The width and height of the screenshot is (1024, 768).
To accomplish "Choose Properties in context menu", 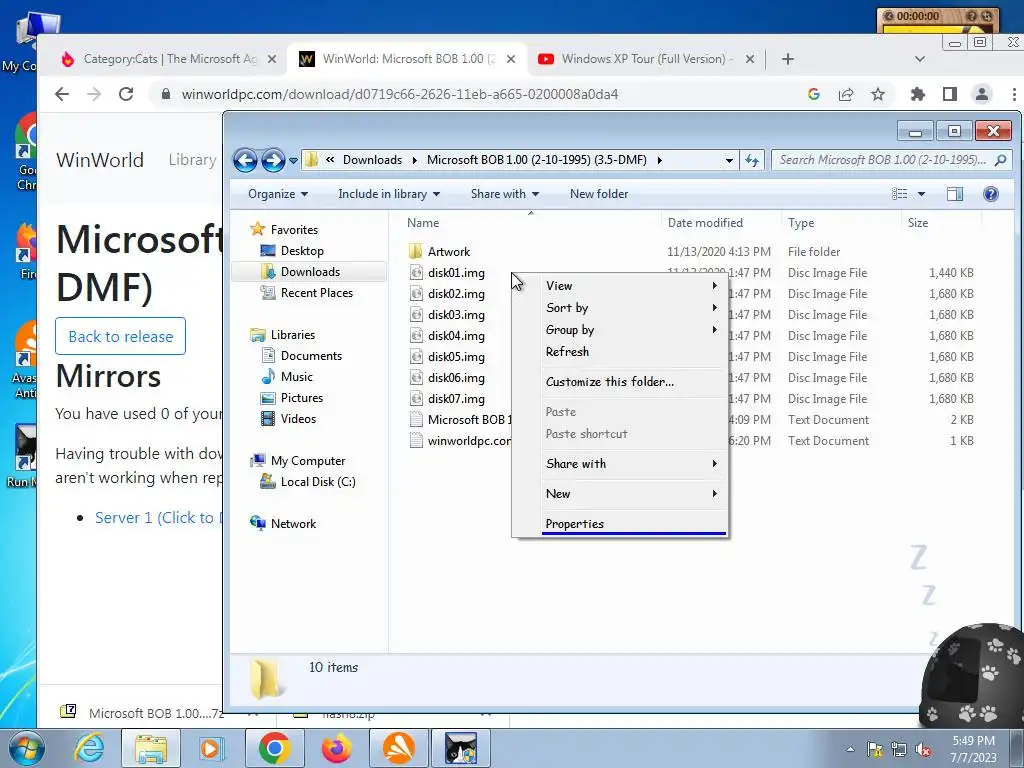I will [x=632, y=524].
